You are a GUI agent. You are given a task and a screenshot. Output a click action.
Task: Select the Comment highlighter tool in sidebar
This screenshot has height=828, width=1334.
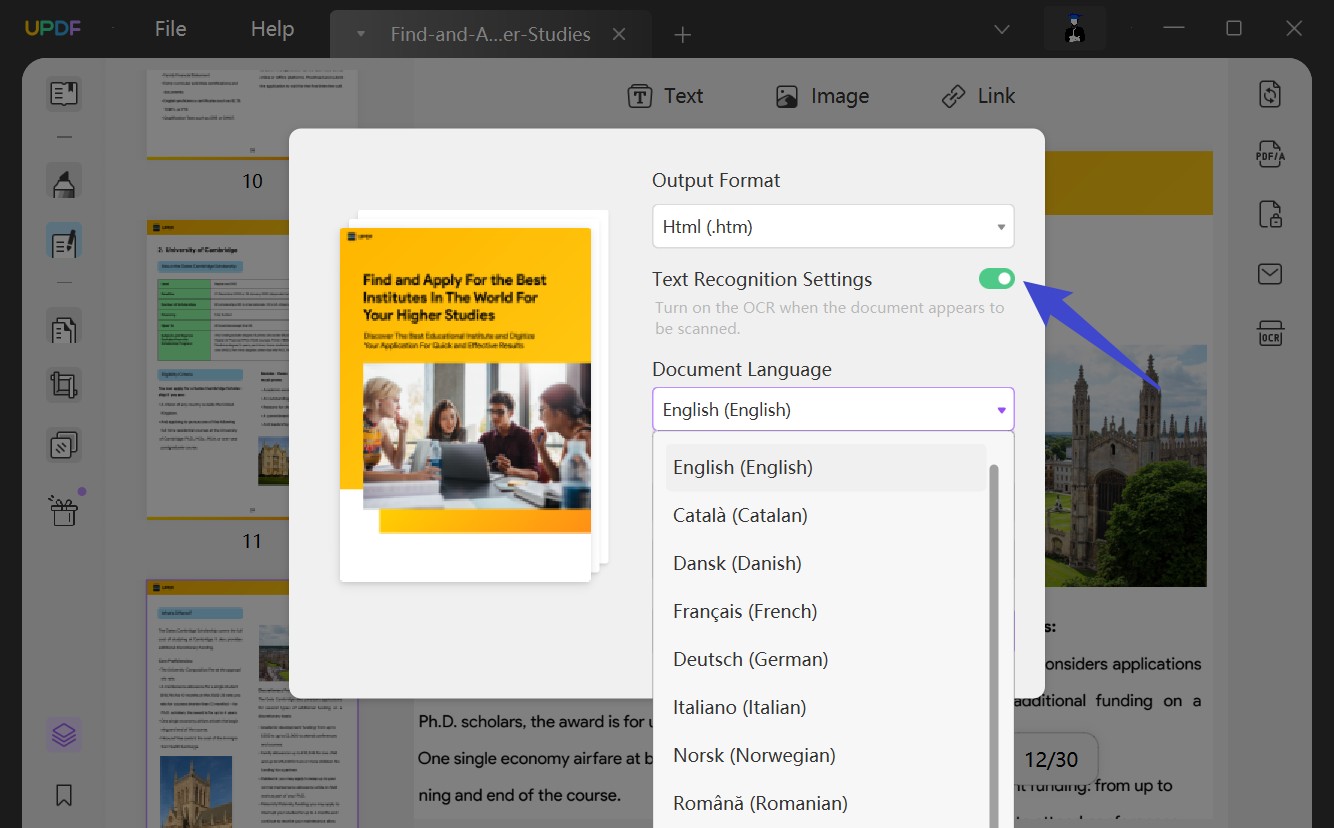pyautogui.click(x=64, y=184)
